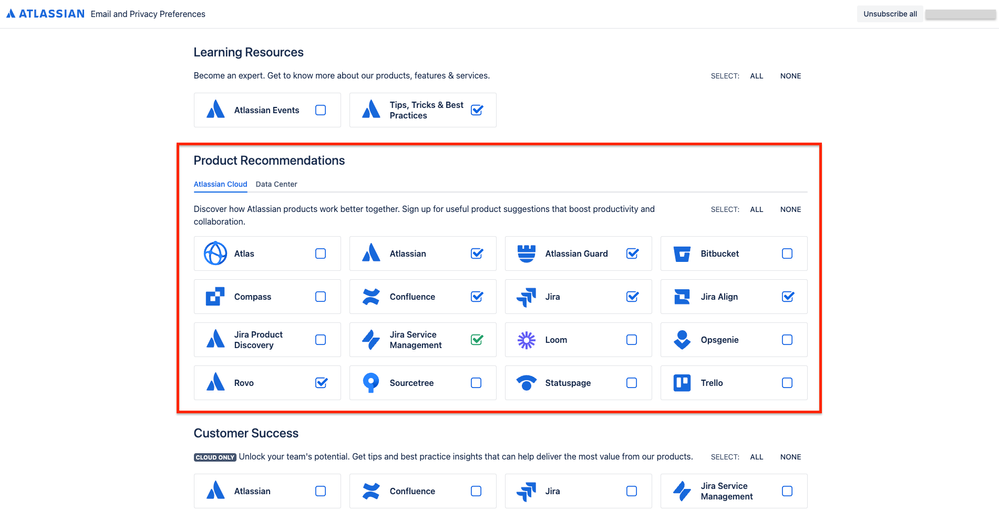Check the Confluence checkbox in Customer Success
The image size is (999, 517).
point(476,492)
